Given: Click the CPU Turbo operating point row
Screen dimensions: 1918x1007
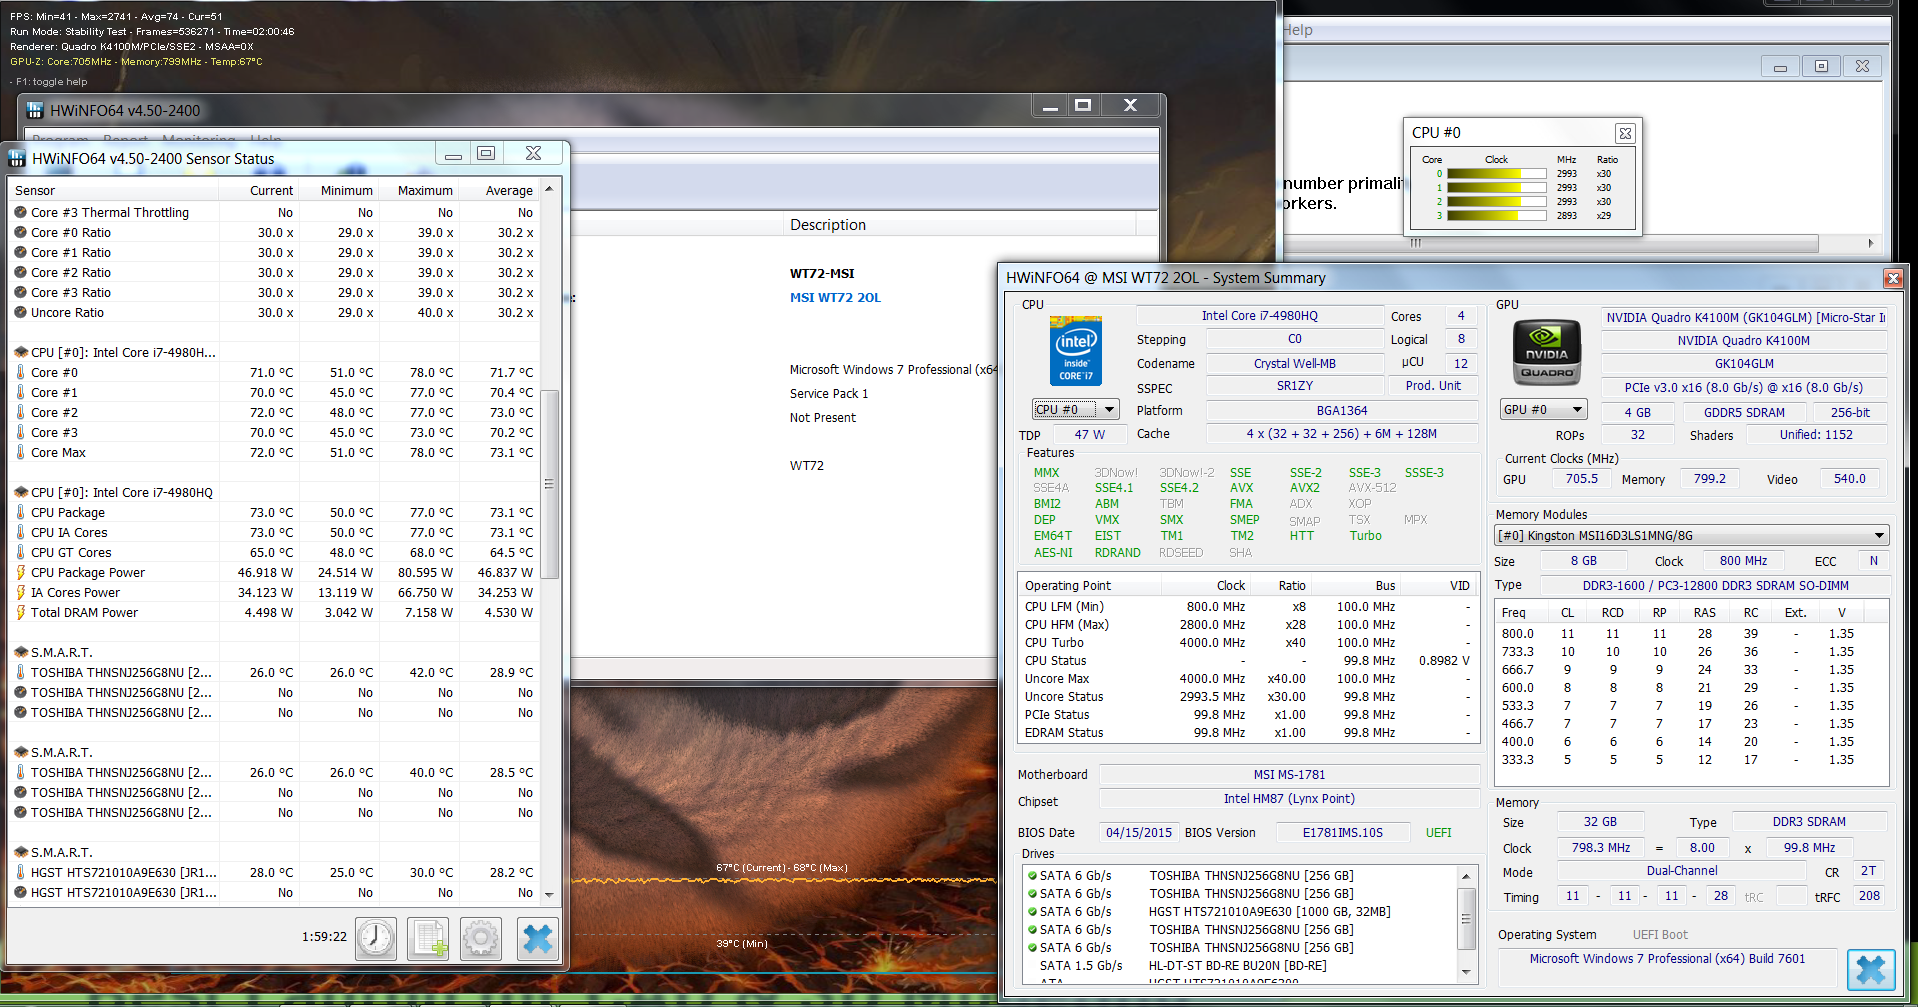Looking at the screenshot, I should 1248,642.
